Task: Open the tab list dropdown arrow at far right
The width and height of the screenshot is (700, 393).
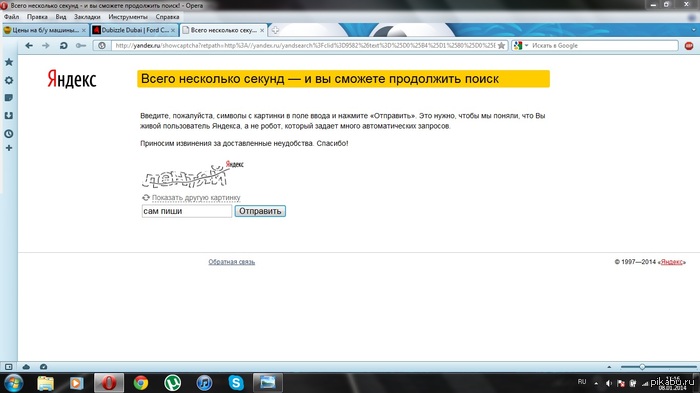Action: point(694,30)
